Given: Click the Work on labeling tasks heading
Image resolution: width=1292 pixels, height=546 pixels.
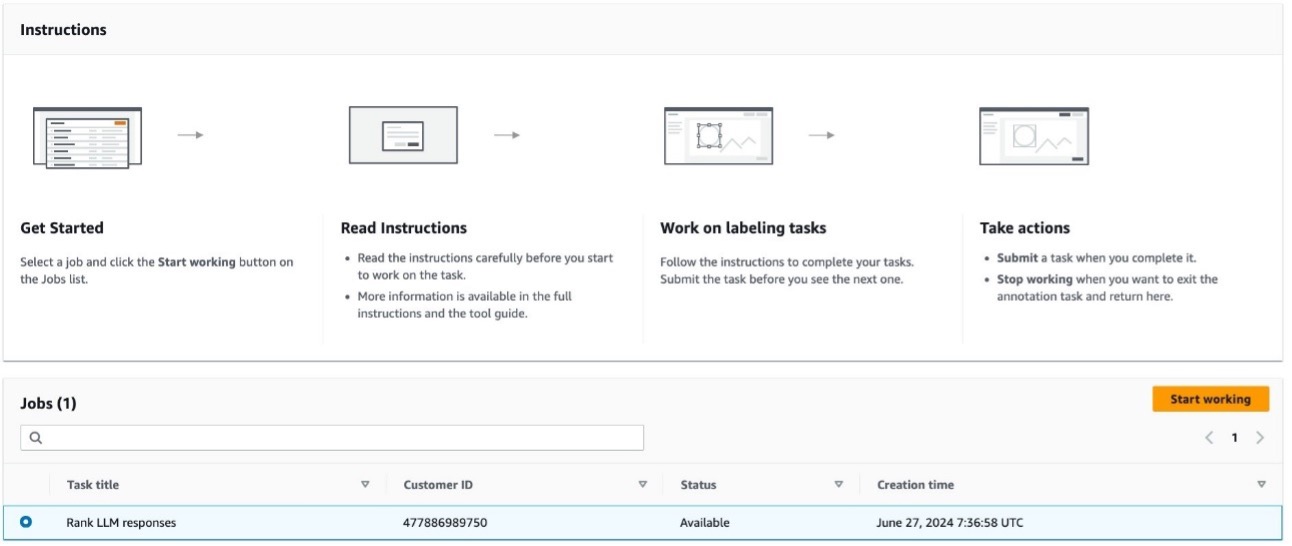Looking at the screenshot, I should pos(743,228).
